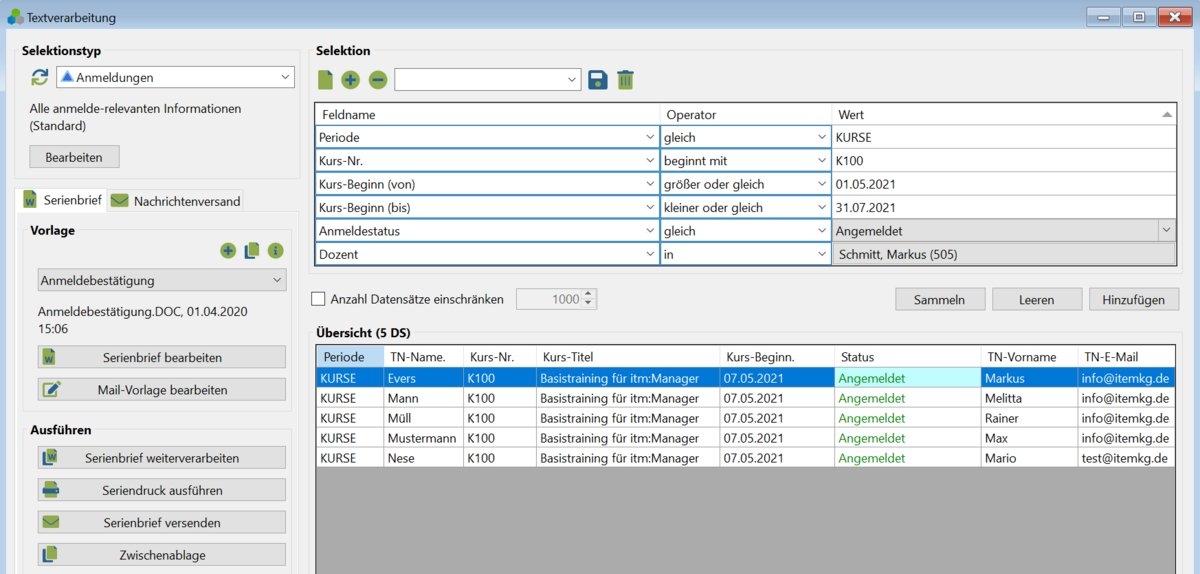The width and height of the screenshot is (1200, 574).
Task: Select the Serienbrief tab
Action: pos(62,200)
